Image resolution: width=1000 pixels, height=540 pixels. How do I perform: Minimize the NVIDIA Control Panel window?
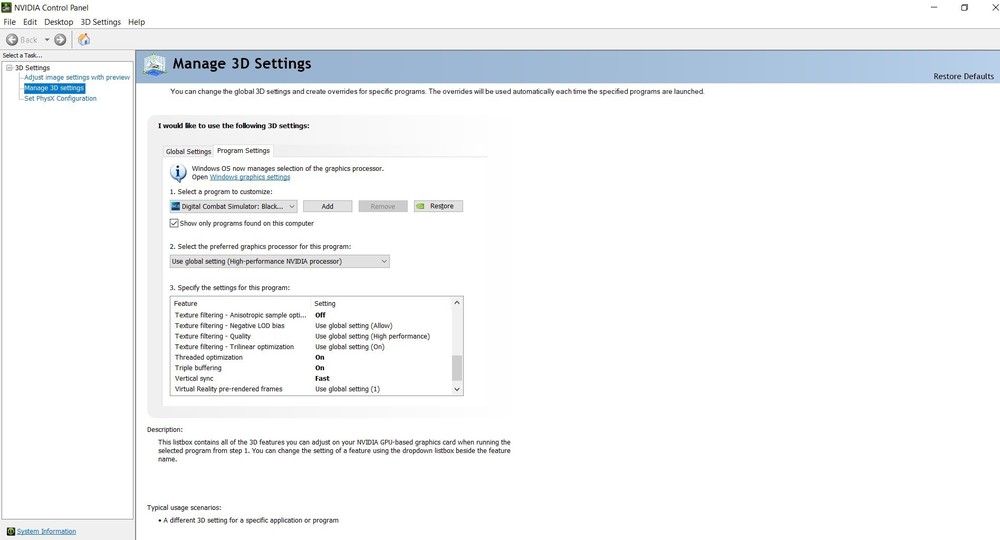934,8
